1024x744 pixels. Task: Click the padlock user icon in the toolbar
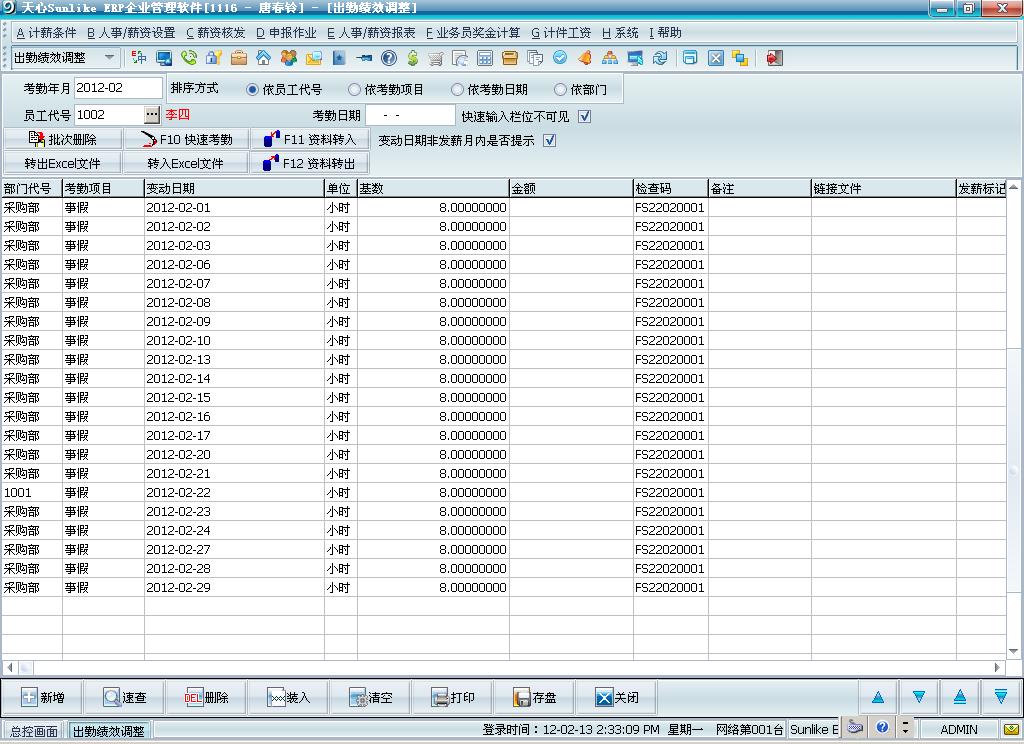(214, 58)
